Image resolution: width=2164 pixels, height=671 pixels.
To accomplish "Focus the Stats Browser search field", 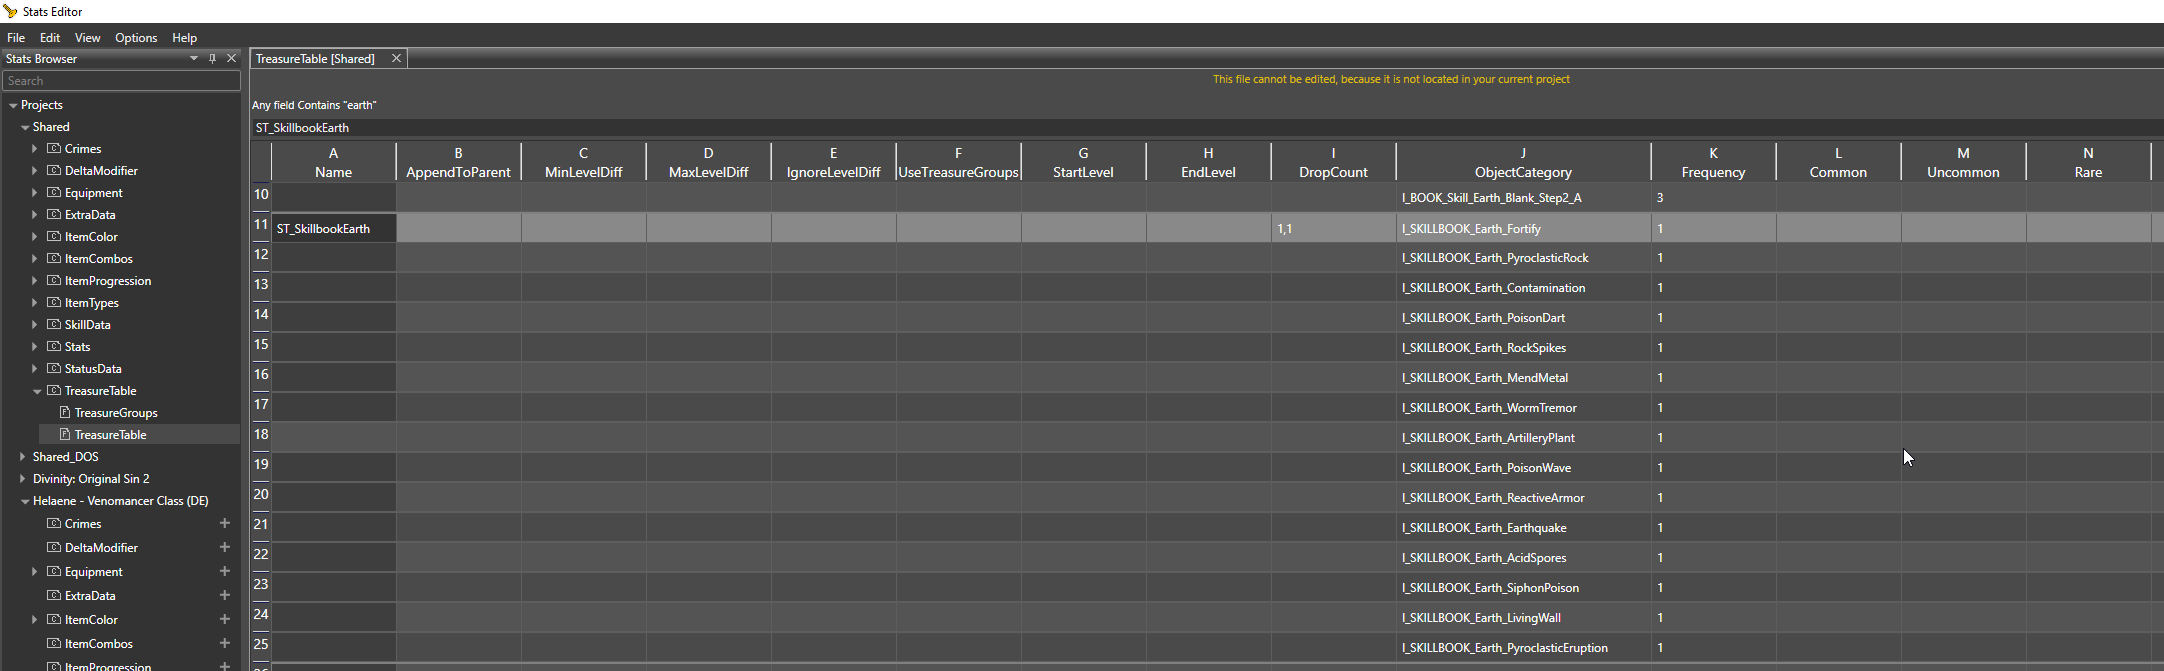I will pyautogui.click(x=121, y=81).
